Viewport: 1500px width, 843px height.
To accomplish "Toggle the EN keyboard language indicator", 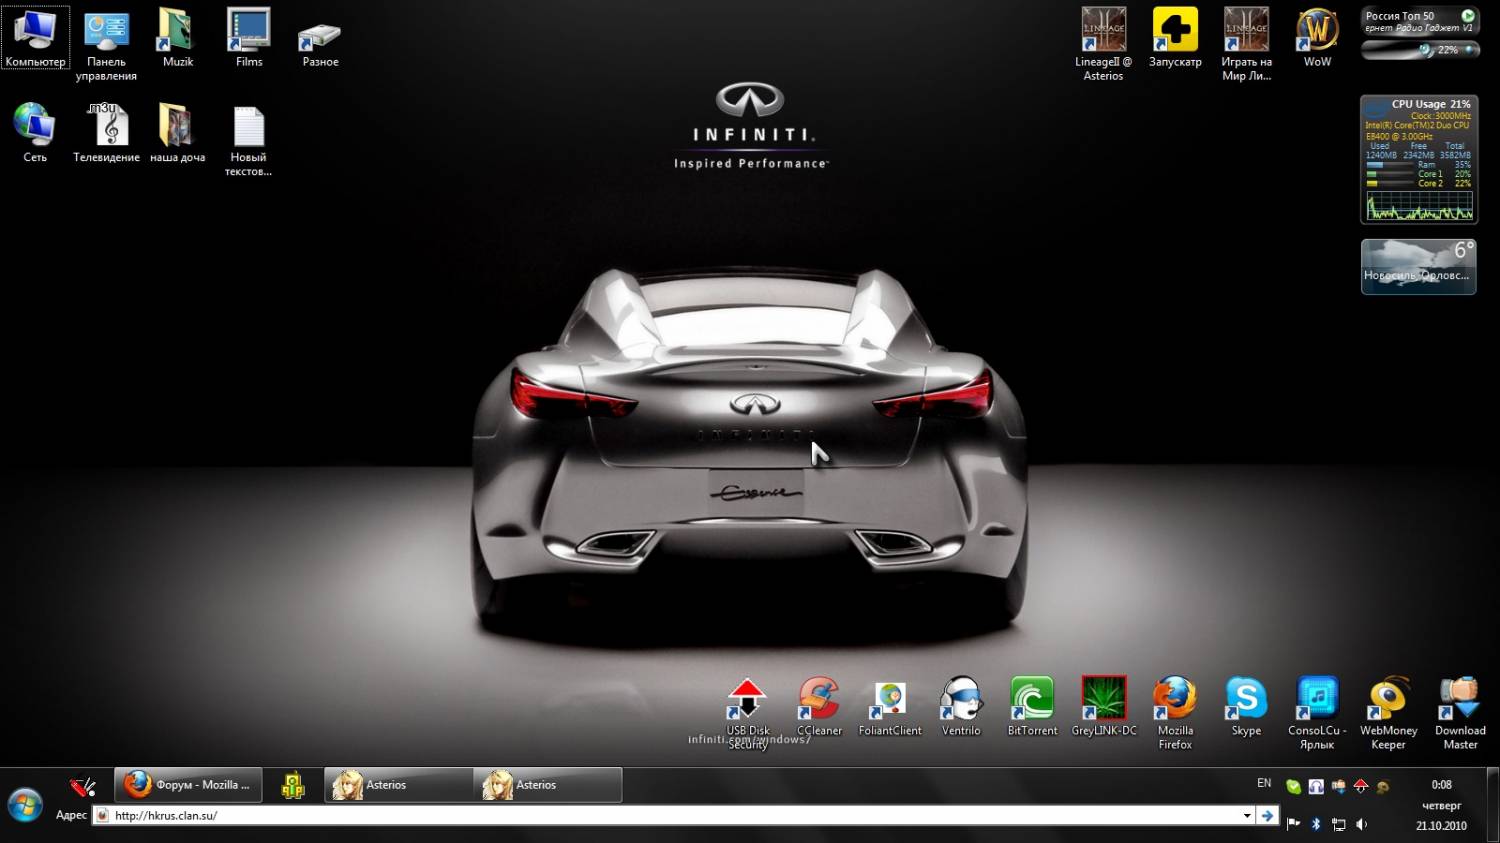I will (1264, 783).
